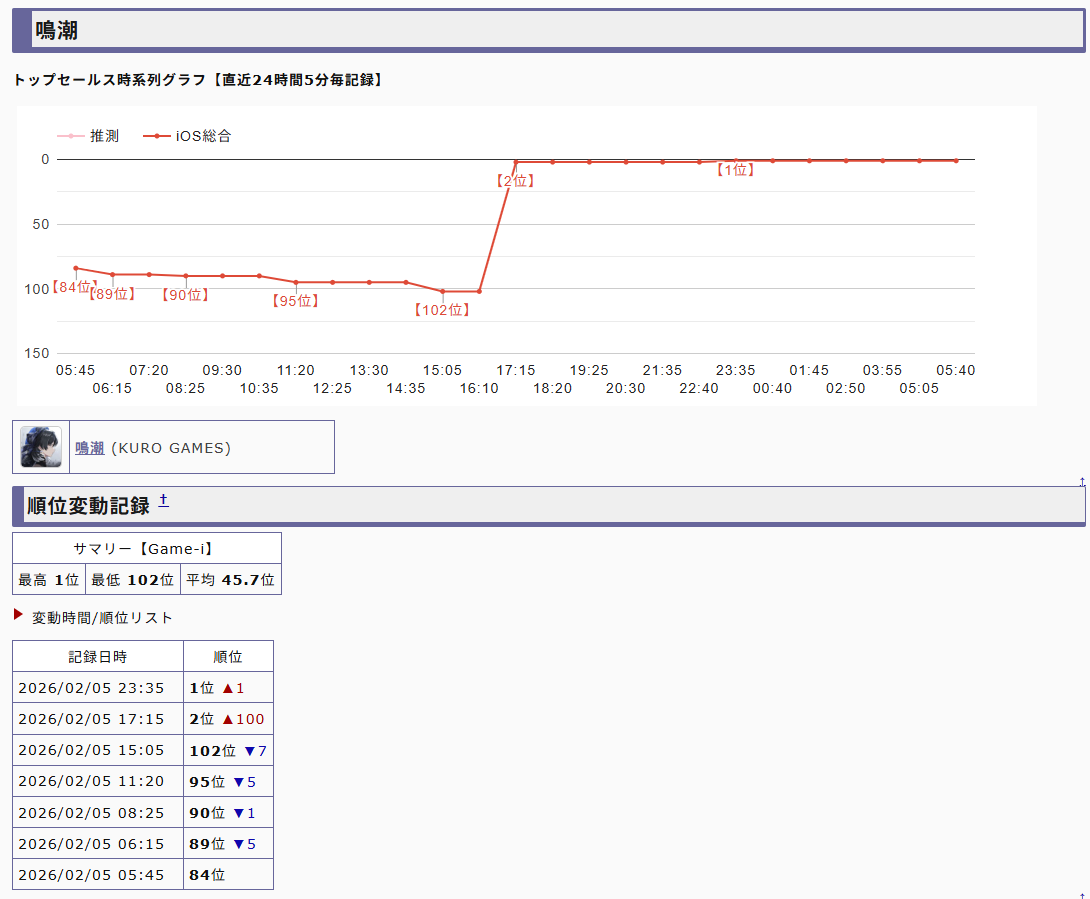Click the 記録日時 column header
The width and height of the screenshot is (1090, 899).
pyautogui.click(x=98, y=656)
